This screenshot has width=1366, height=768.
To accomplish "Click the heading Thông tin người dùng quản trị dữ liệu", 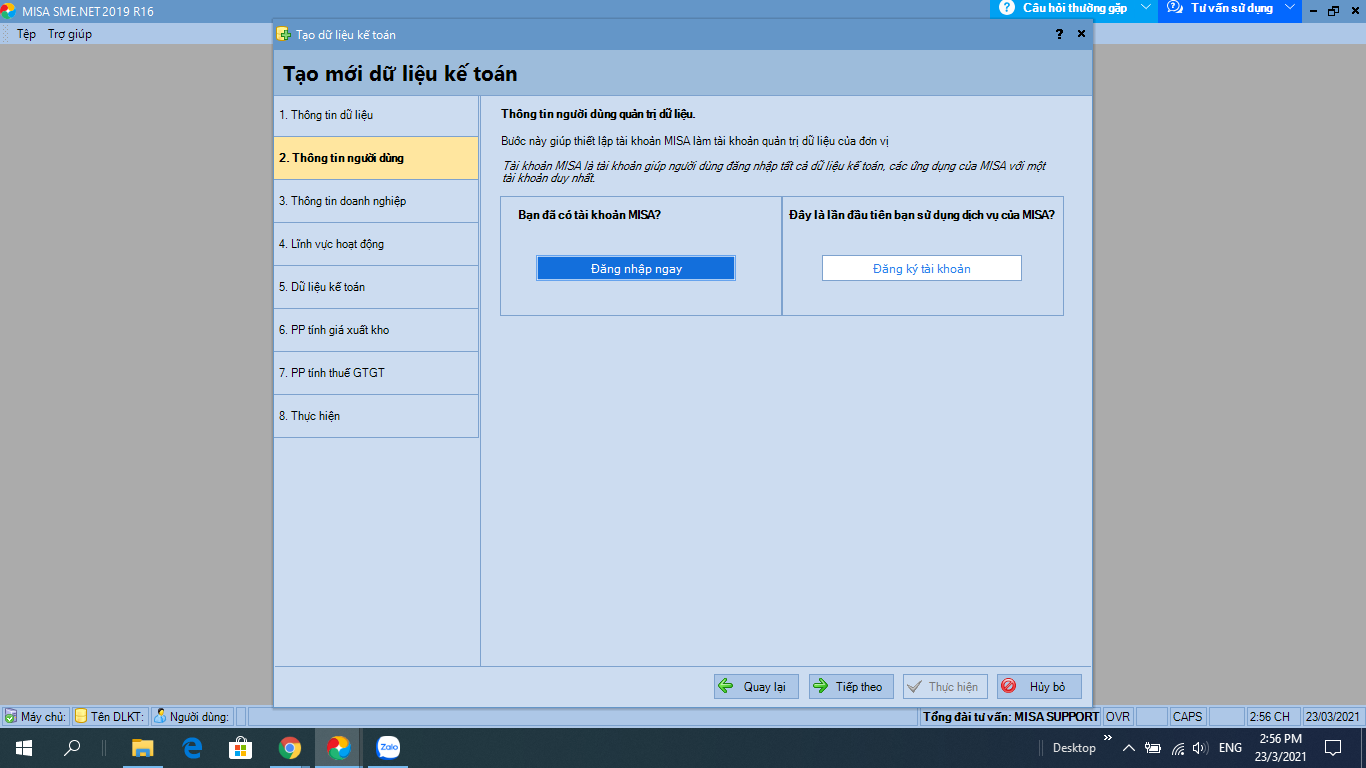I will [x=598, y=114].
